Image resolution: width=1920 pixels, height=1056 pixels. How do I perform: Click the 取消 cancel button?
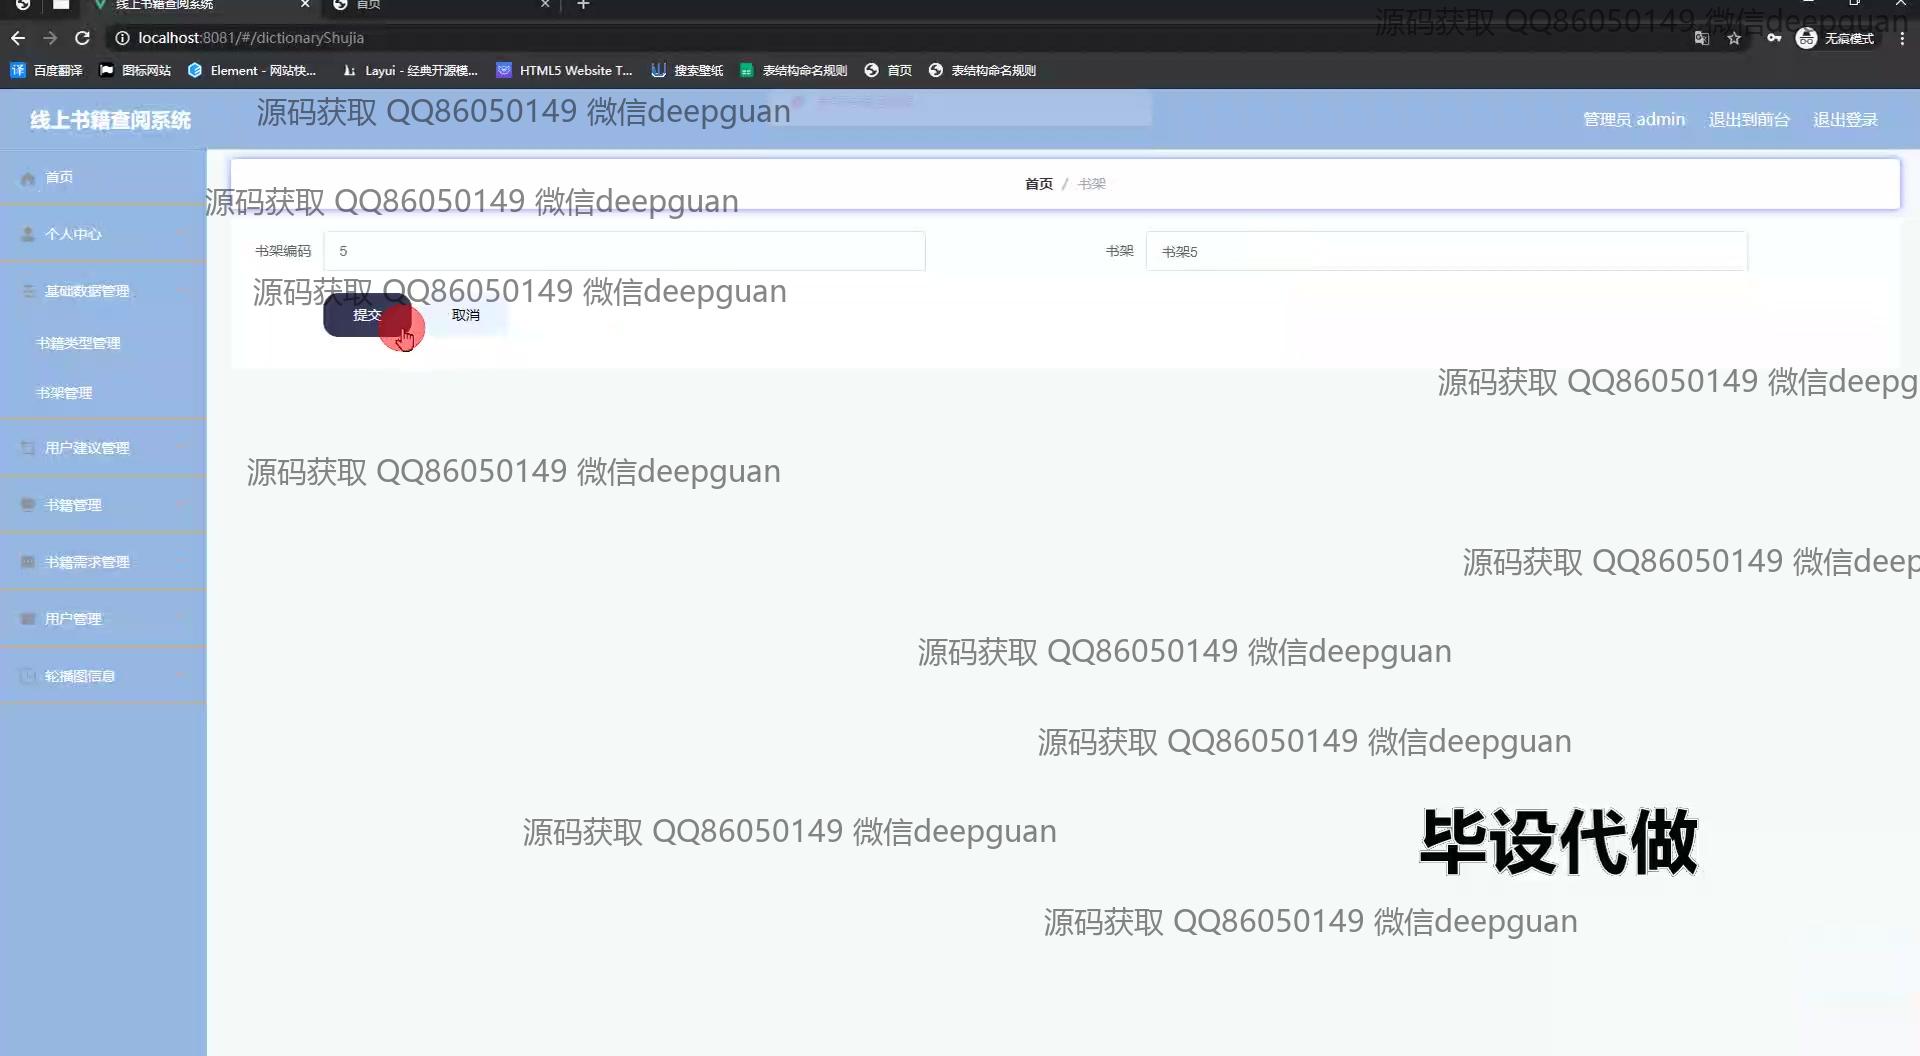466,315
